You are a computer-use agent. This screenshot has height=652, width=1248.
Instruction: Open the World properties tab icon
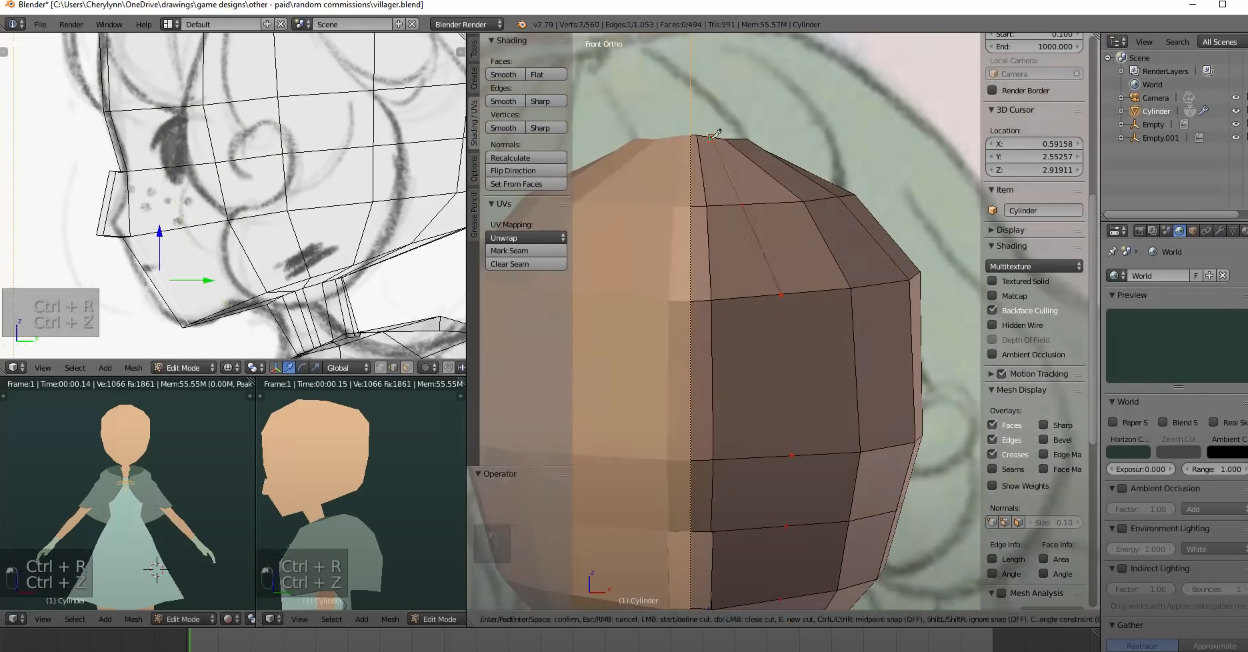tap(1179, 231)
